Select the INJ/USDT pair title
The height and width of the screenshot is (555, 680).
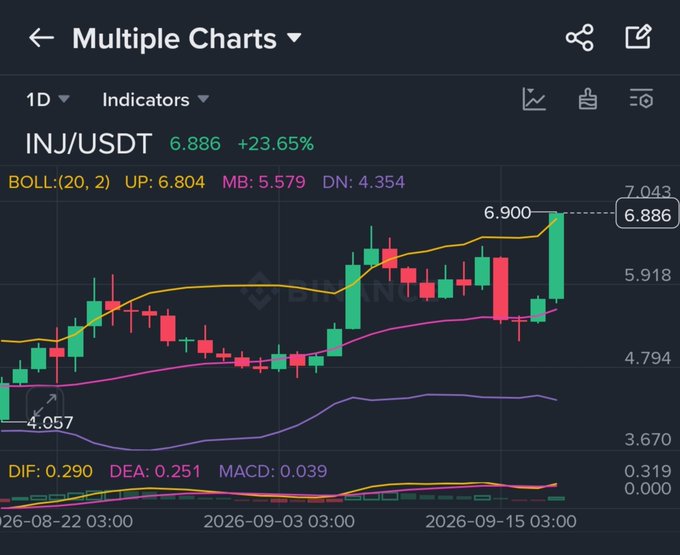pos(89,144)
